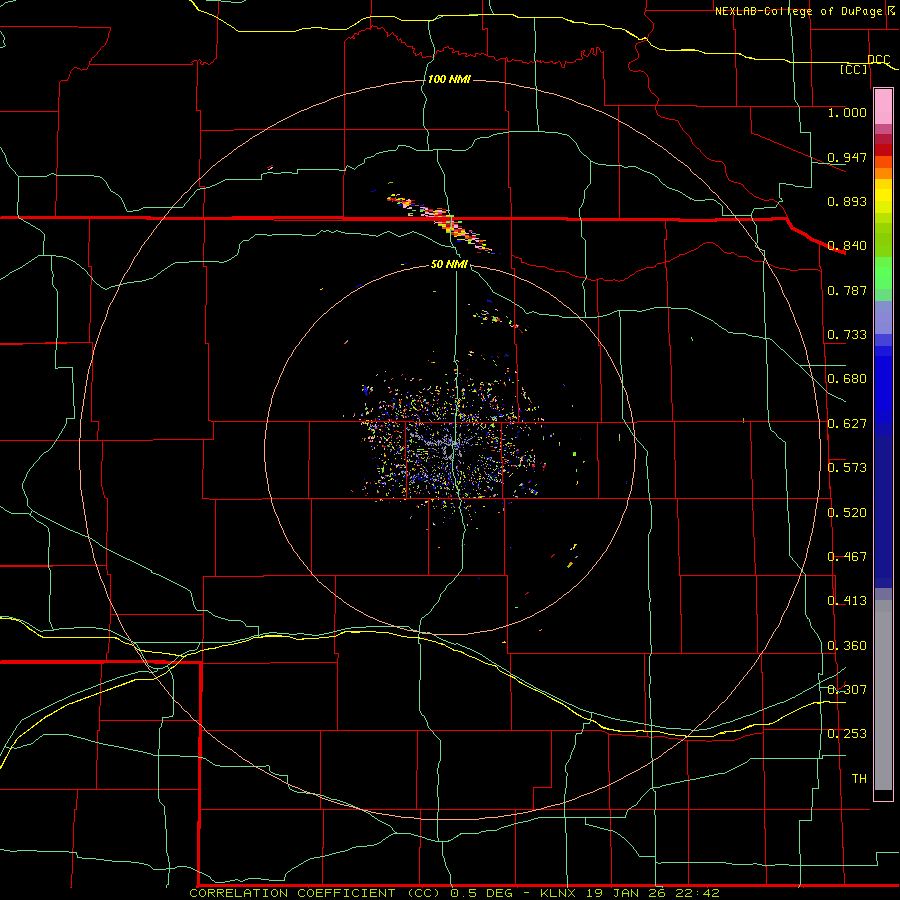Click the 0.947 legend value
The image size is (900, 900).
pyautogui.click(x=847, y=157)
